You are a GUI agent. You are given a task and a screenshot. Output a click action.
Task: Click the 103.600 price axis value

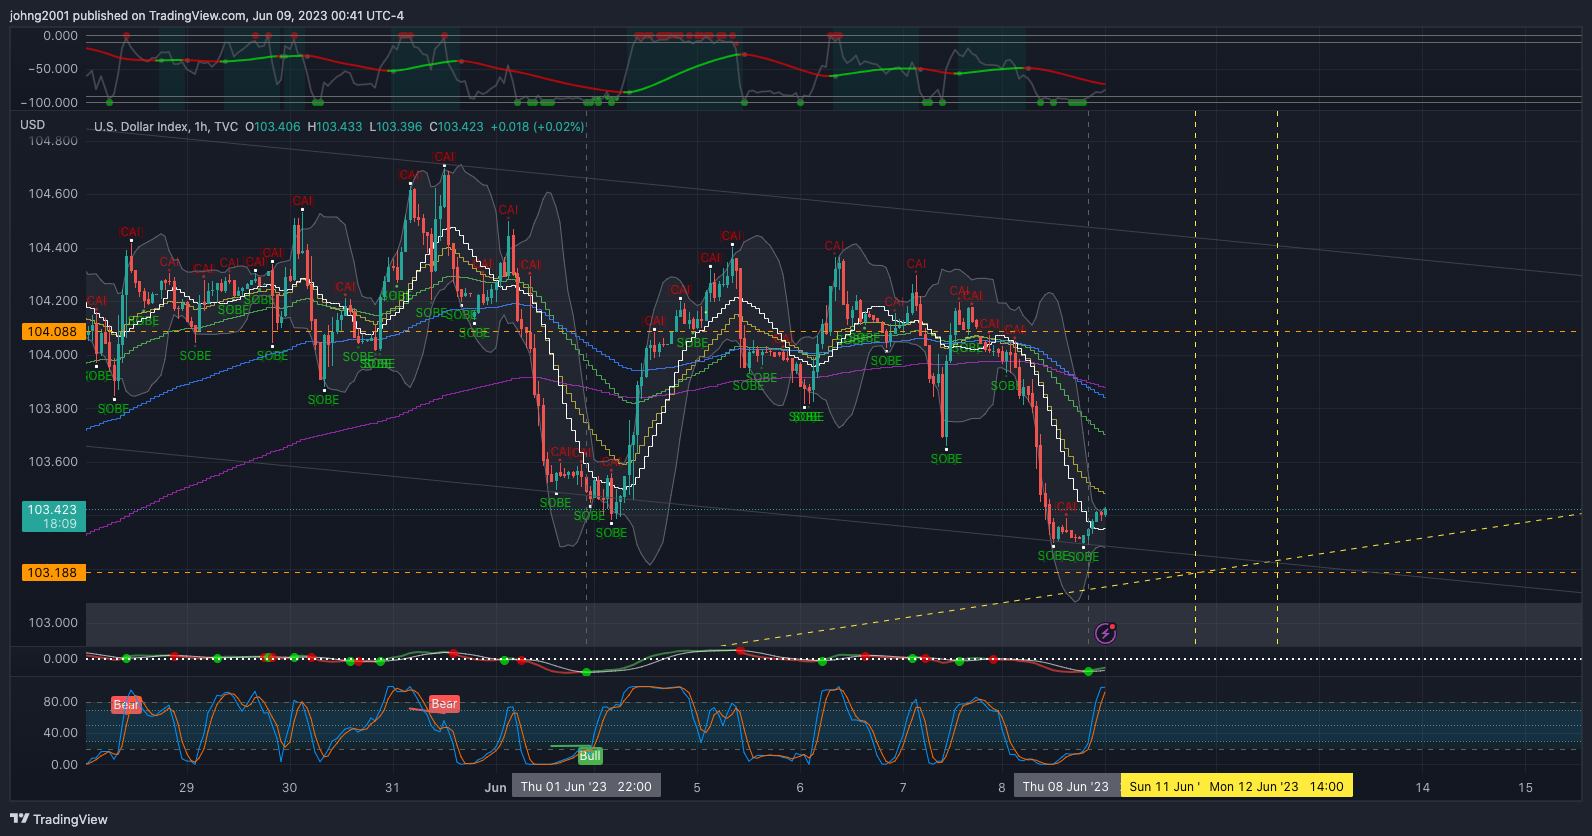(53, 462)
